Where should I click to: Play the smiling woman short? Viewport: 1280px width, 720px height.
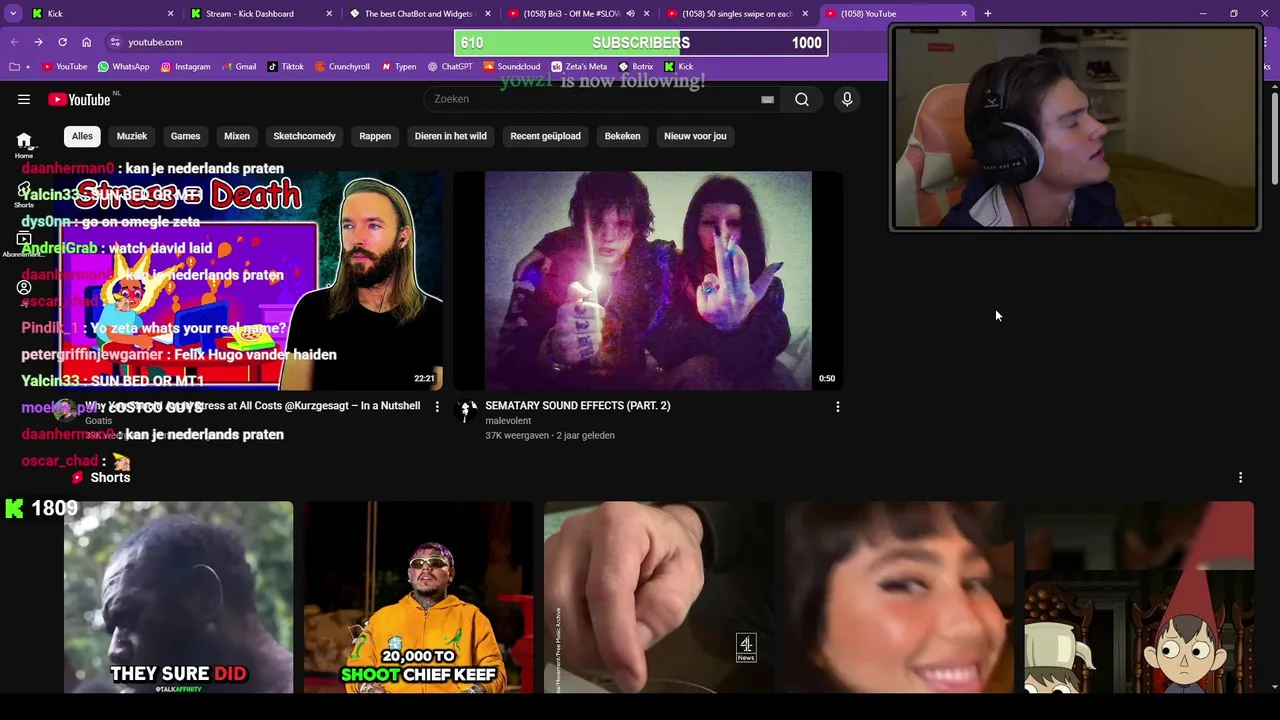[898, 597]
